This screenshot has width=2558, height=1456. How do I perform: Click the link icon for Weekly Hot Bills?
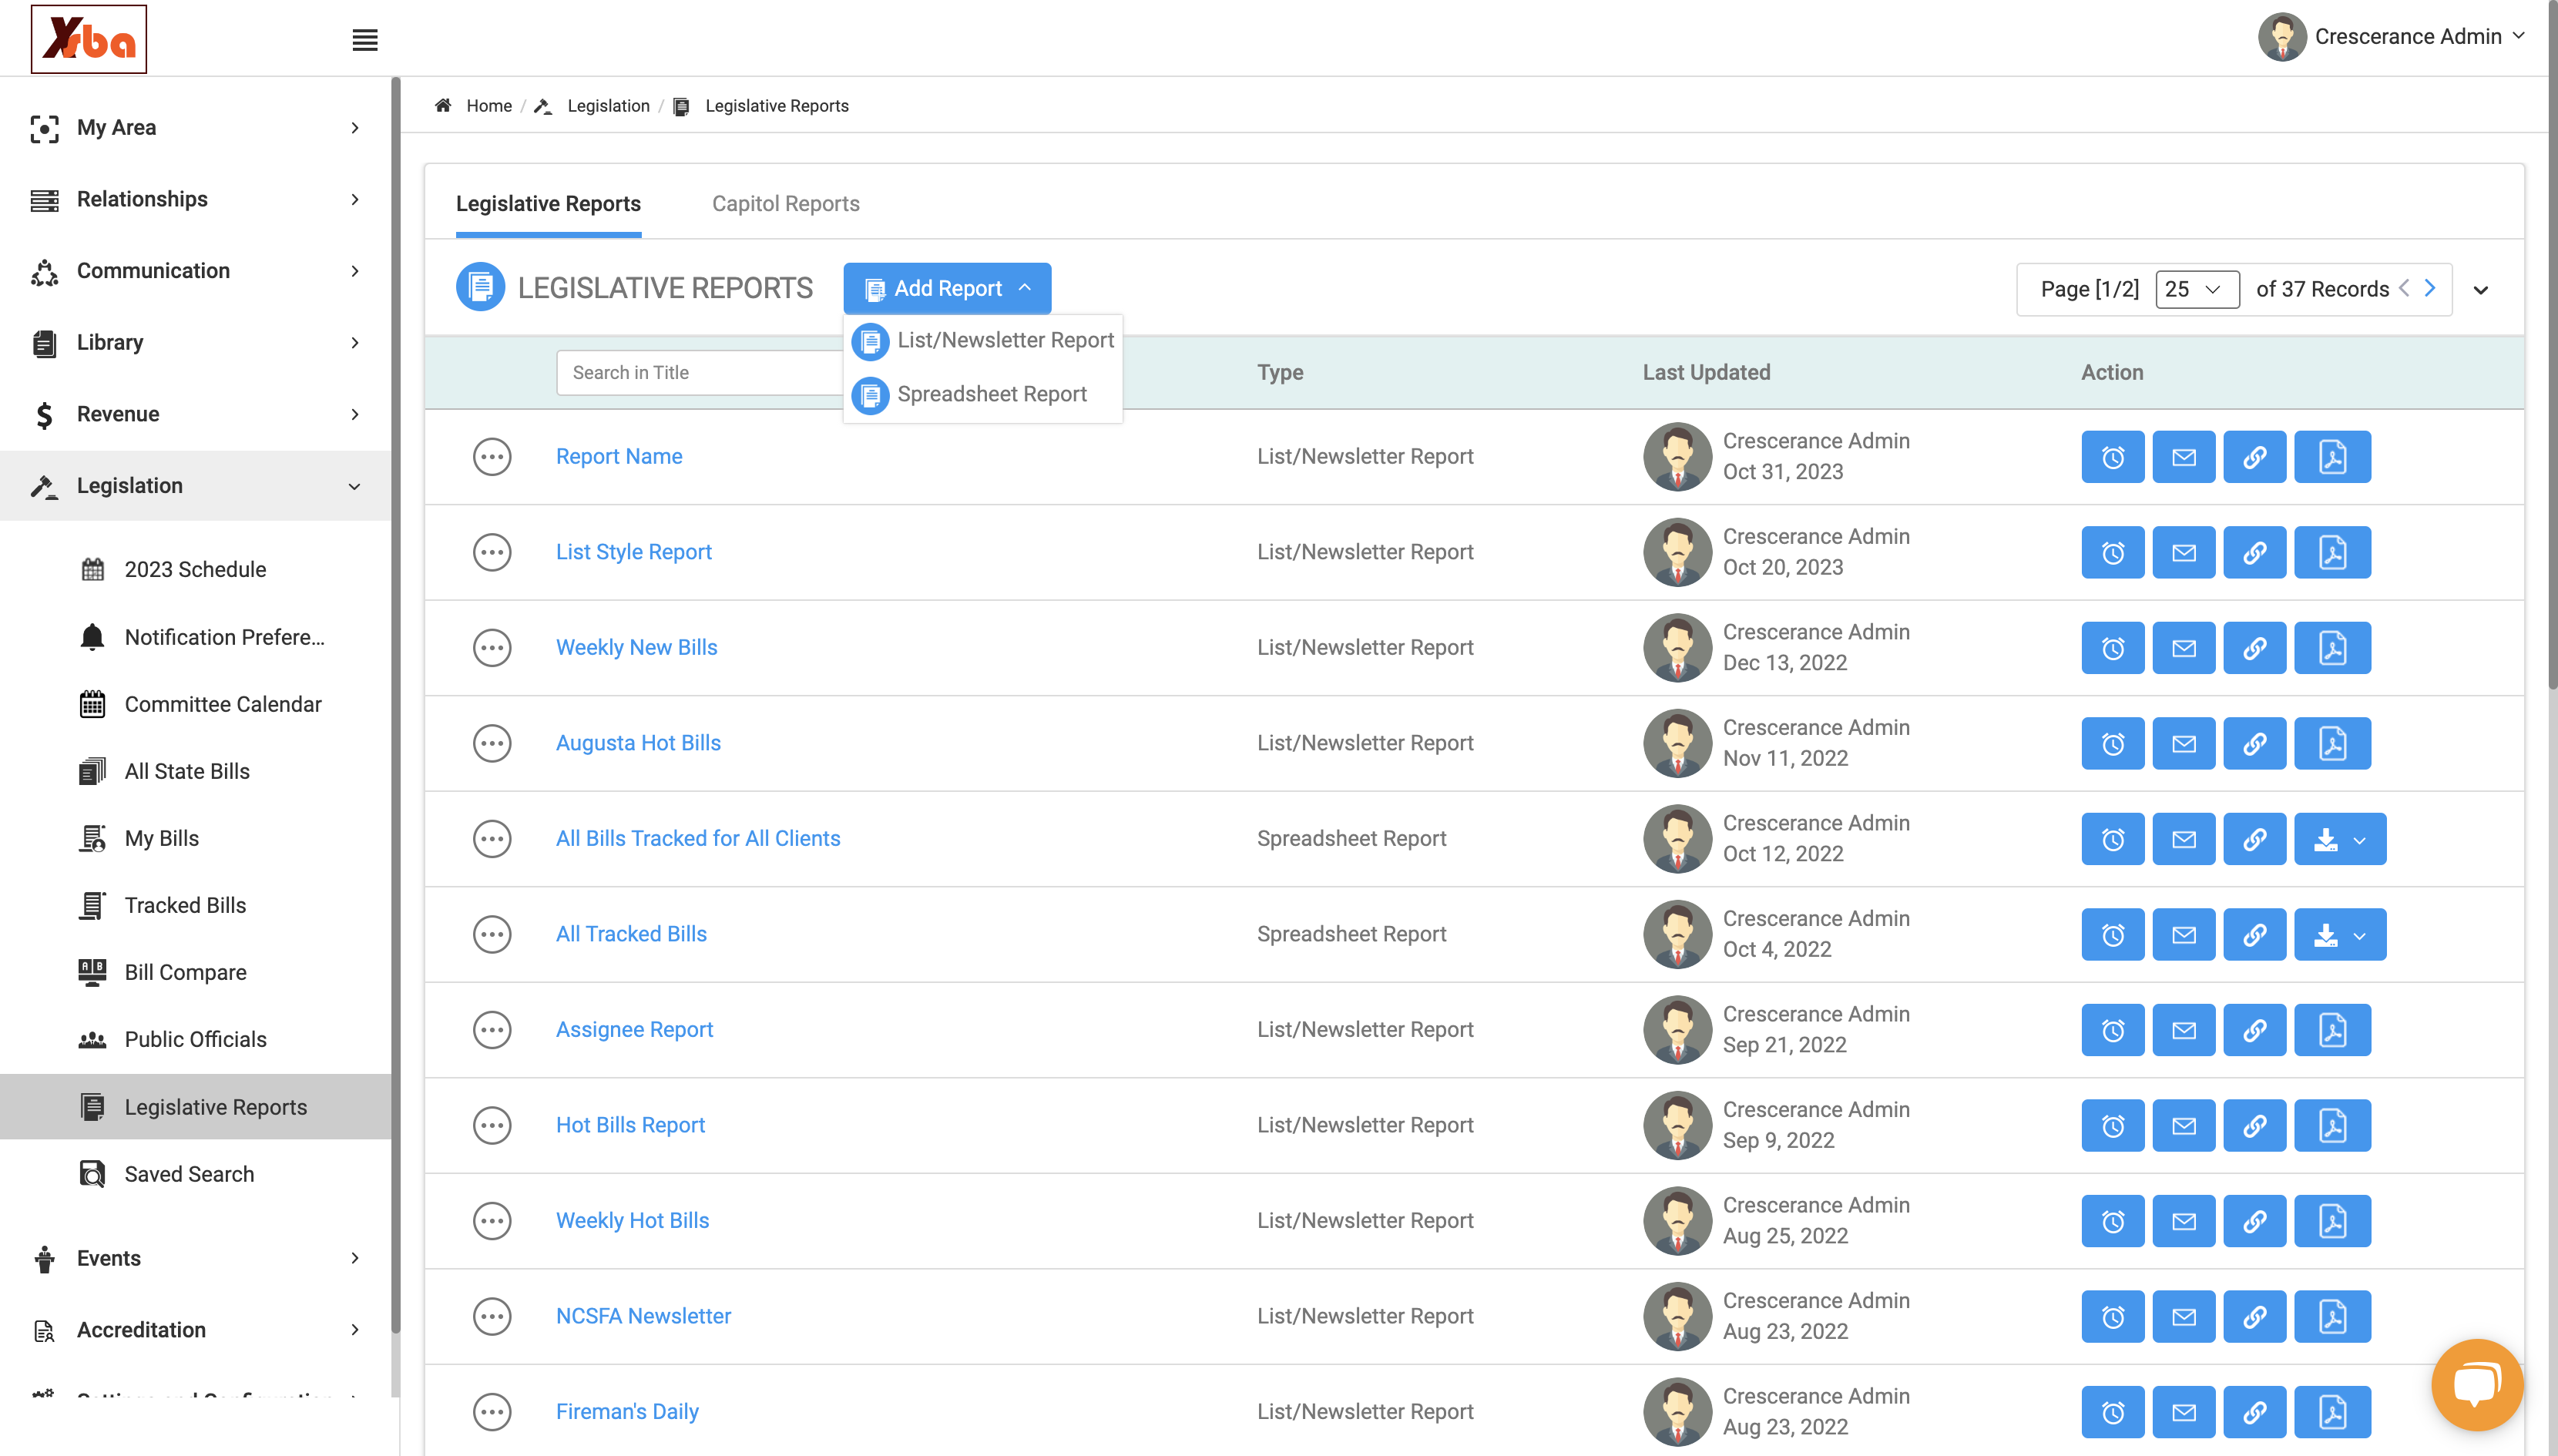point(2254,1221)
